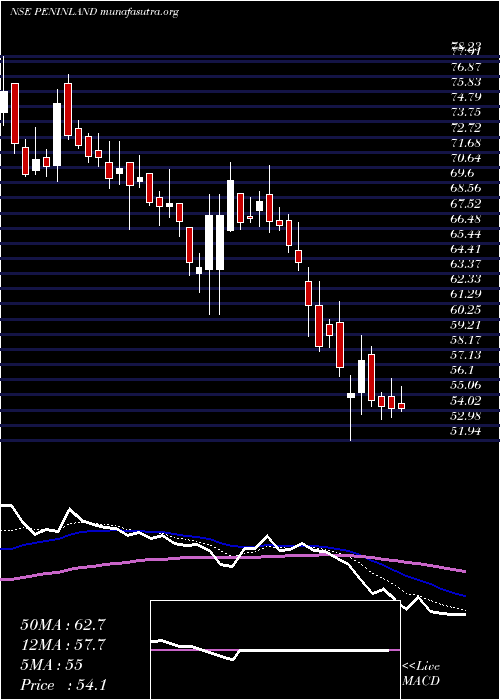
Task: Click the 75.83 price axis label
Action: click(466, 82)
